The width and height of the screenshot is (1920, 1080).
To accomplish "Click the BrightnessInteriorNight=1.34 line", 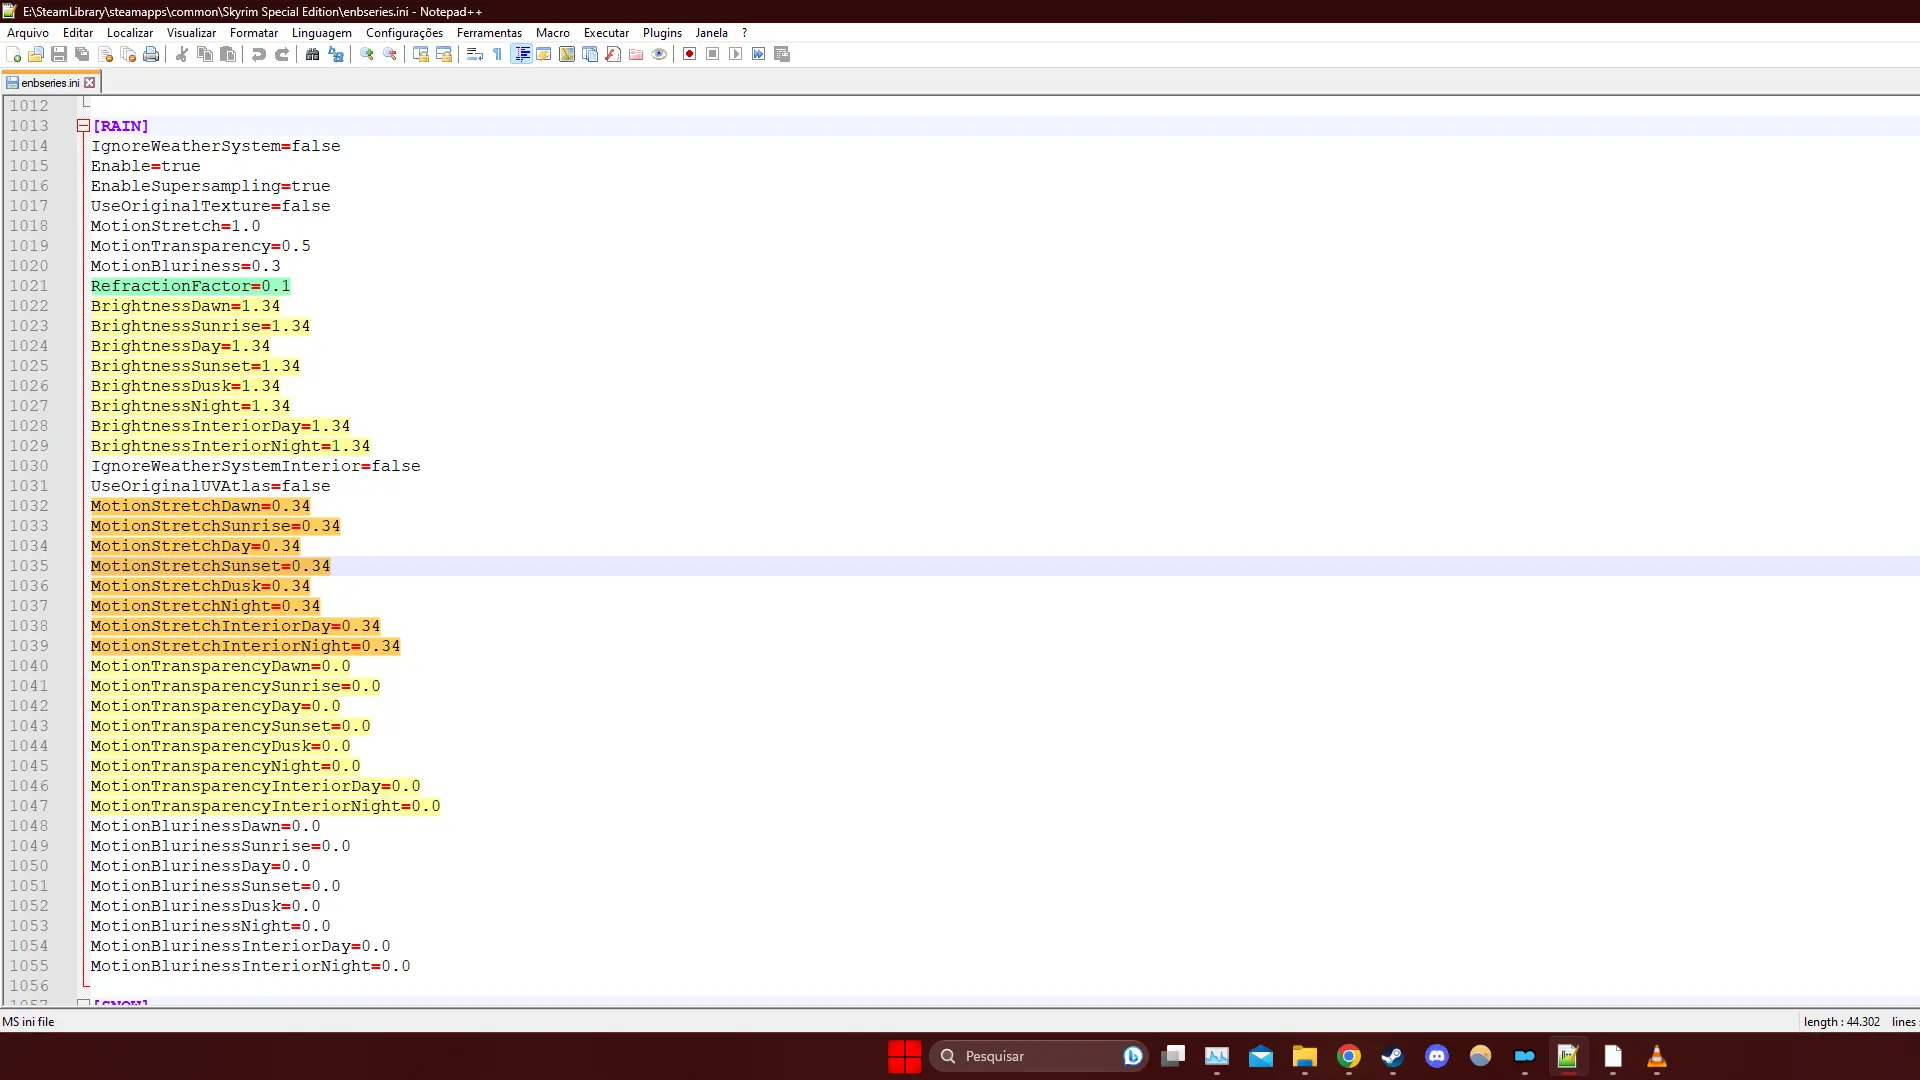I will [x=230, y=446].
